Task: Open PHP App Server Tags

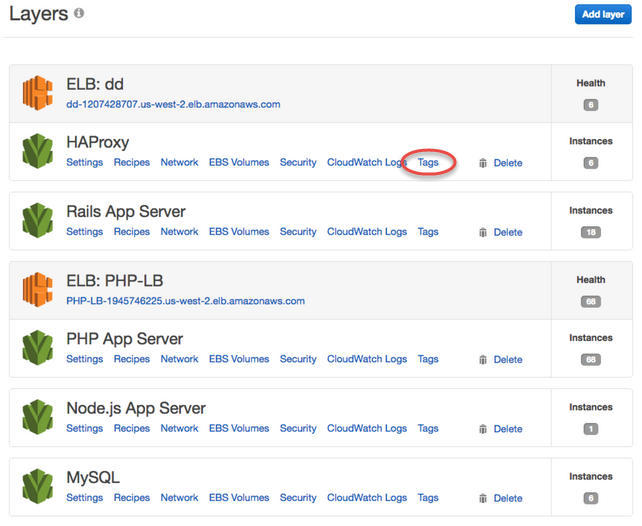Action: point(428,359)
